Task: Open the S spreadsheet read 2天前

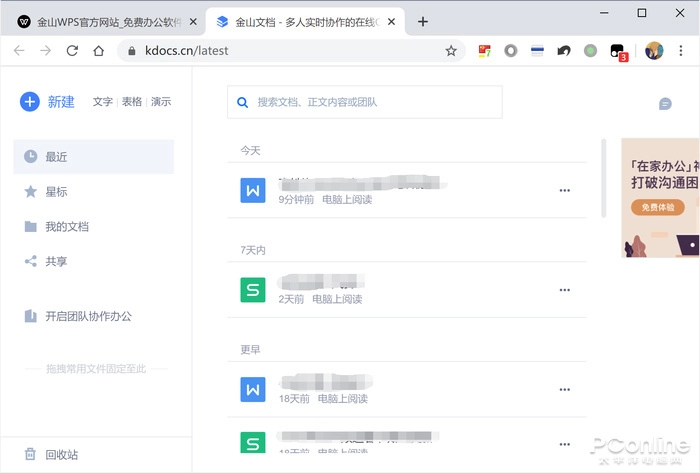Action: (x=406, y=290)
